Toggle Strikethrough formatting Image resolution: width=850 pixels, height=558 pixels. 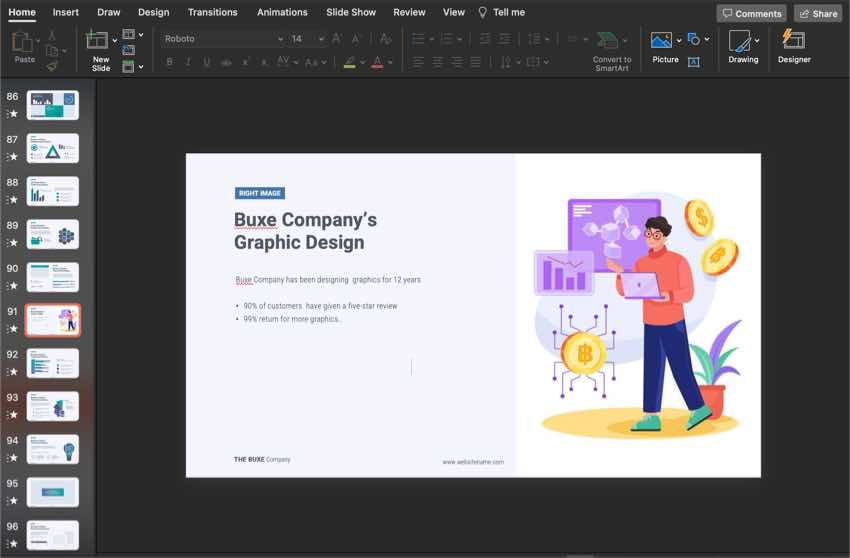click(226, 63)
